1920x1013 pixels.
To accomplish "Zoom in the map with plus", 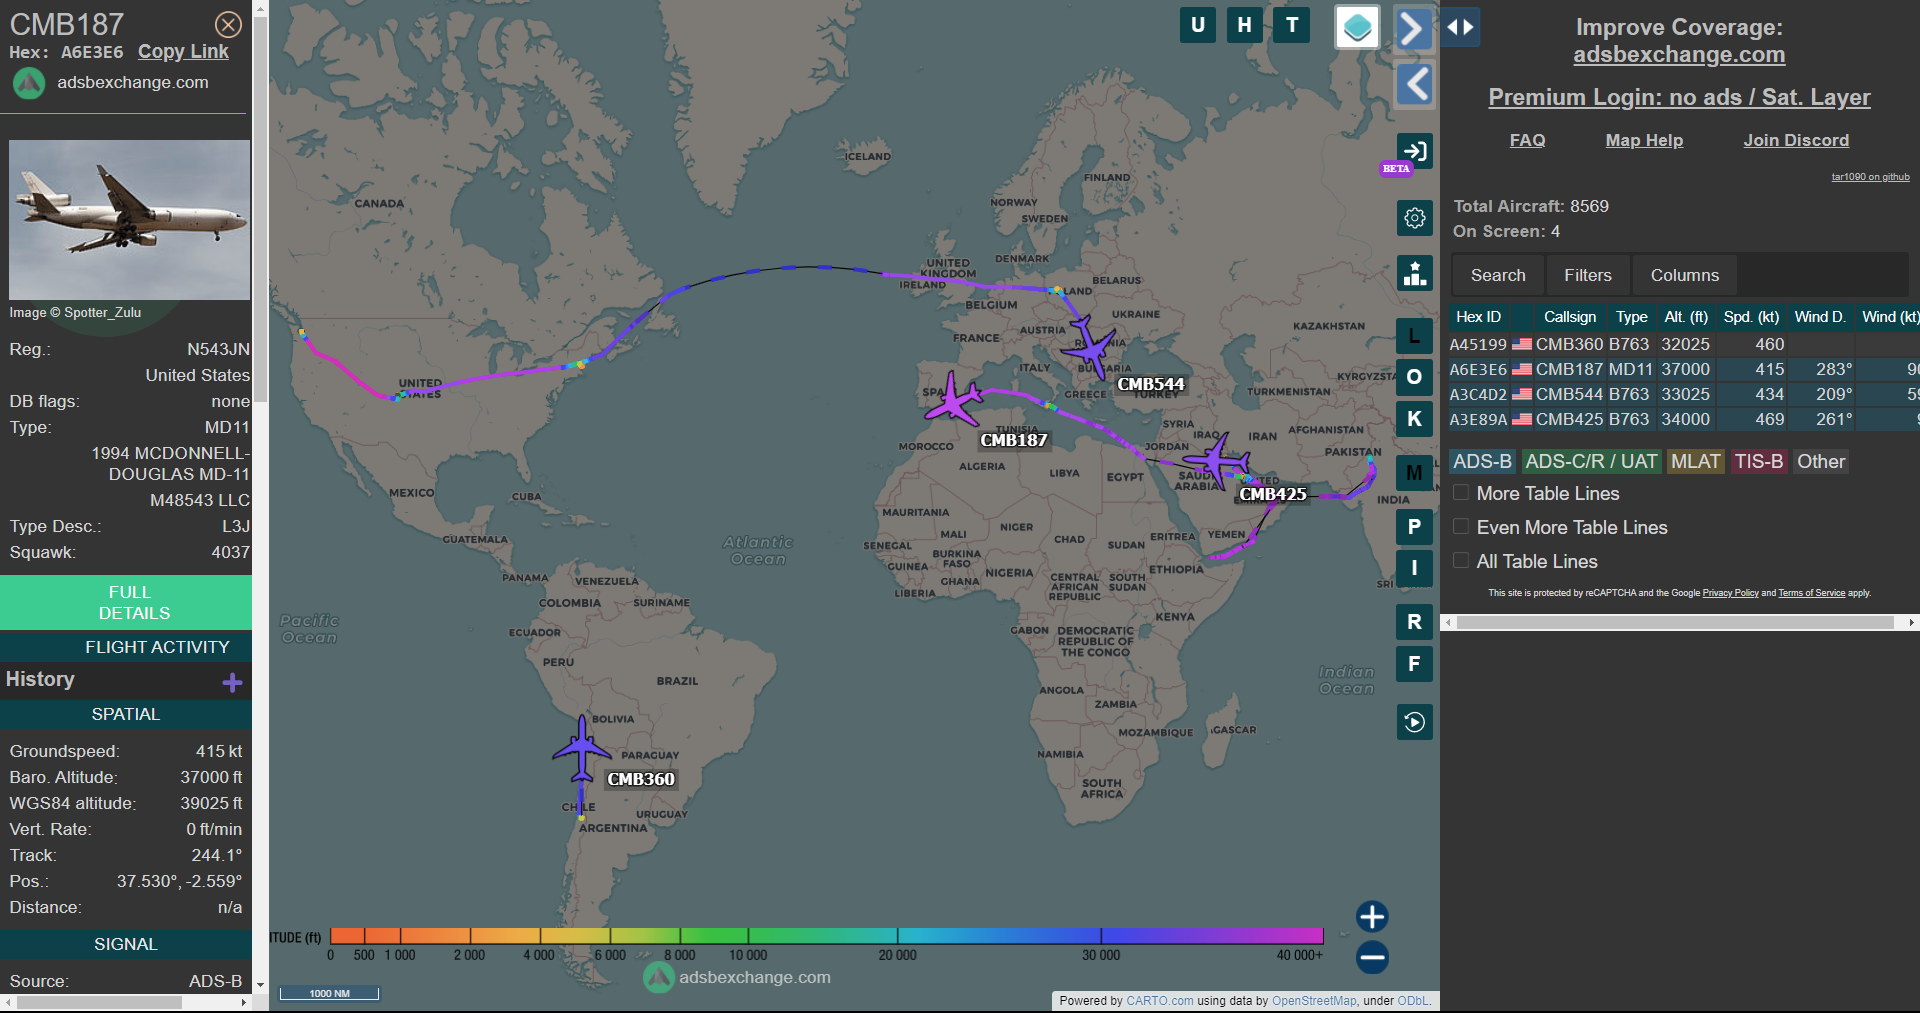I will (x=1372, y=916).
